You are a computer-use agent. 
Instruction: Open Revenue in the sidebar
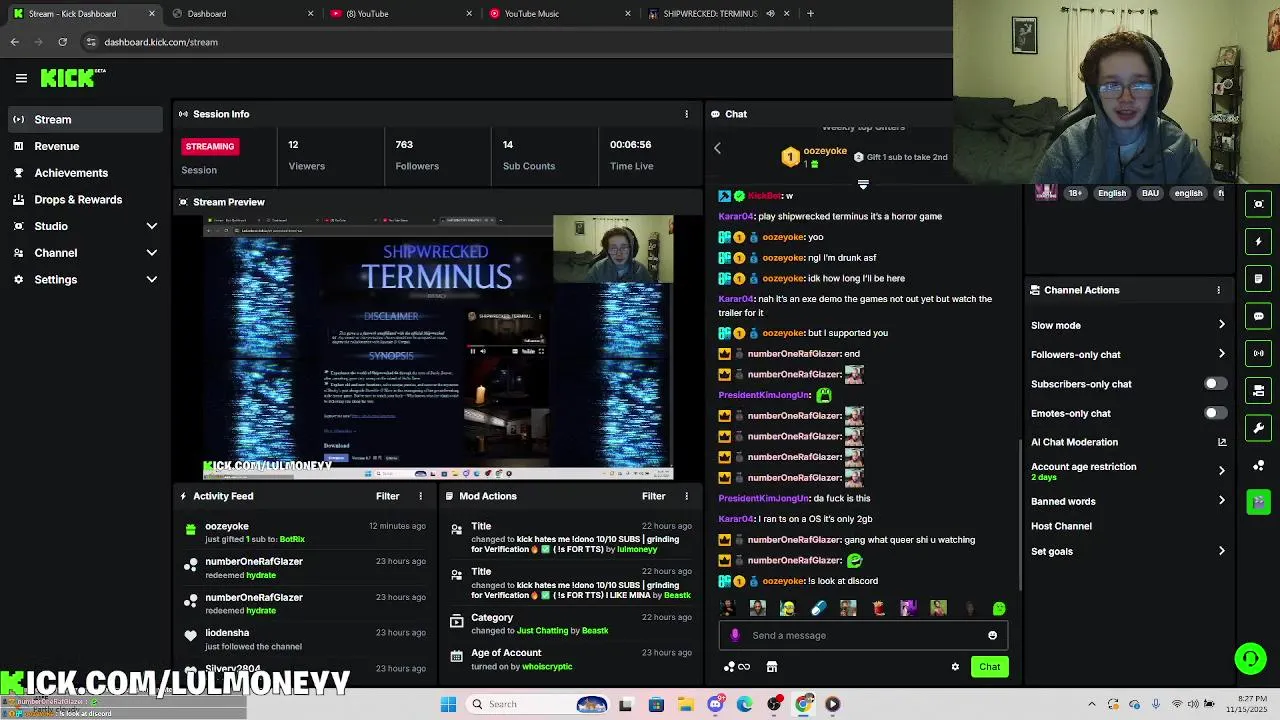coord(85,146)
